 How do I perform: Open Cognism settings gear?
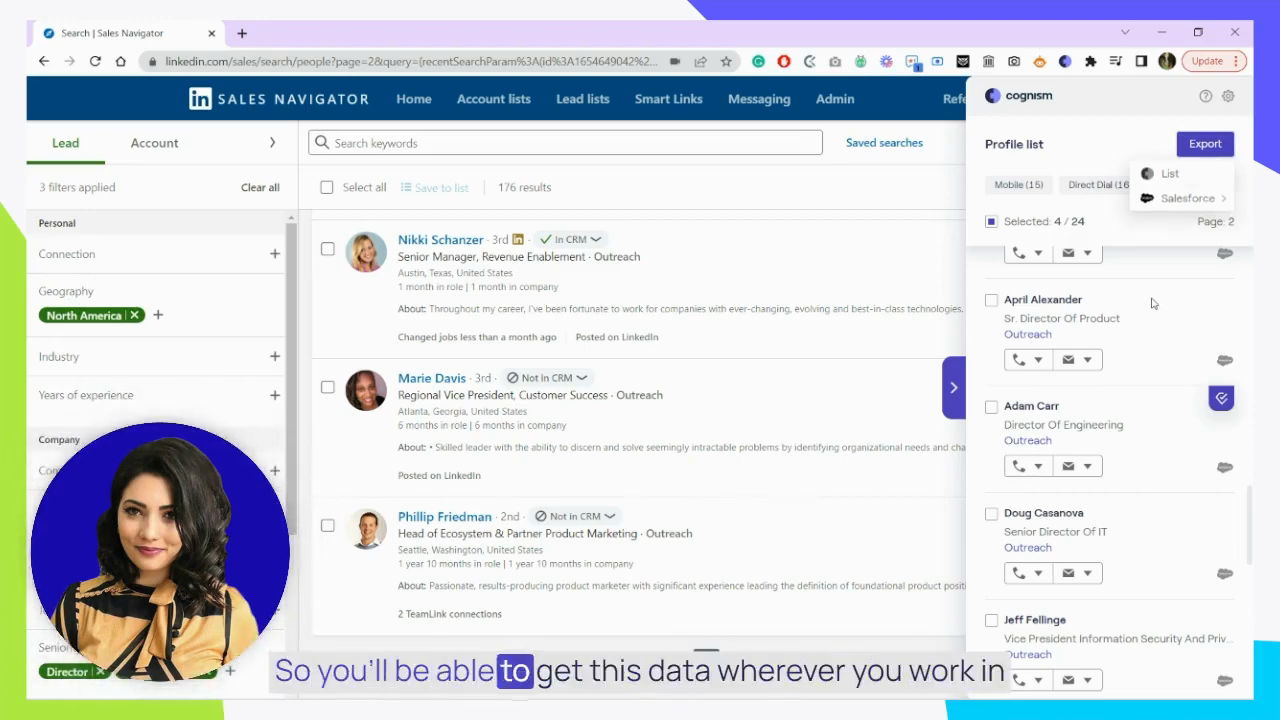[1228, 96]
